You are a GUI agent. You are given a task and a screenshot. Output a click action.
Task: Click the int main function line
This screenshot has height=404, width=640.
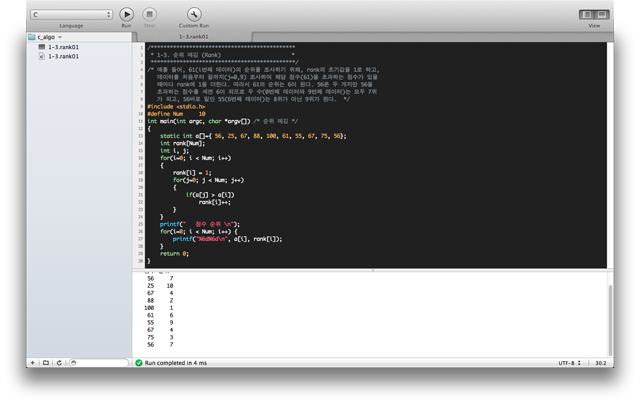point(222,121)
